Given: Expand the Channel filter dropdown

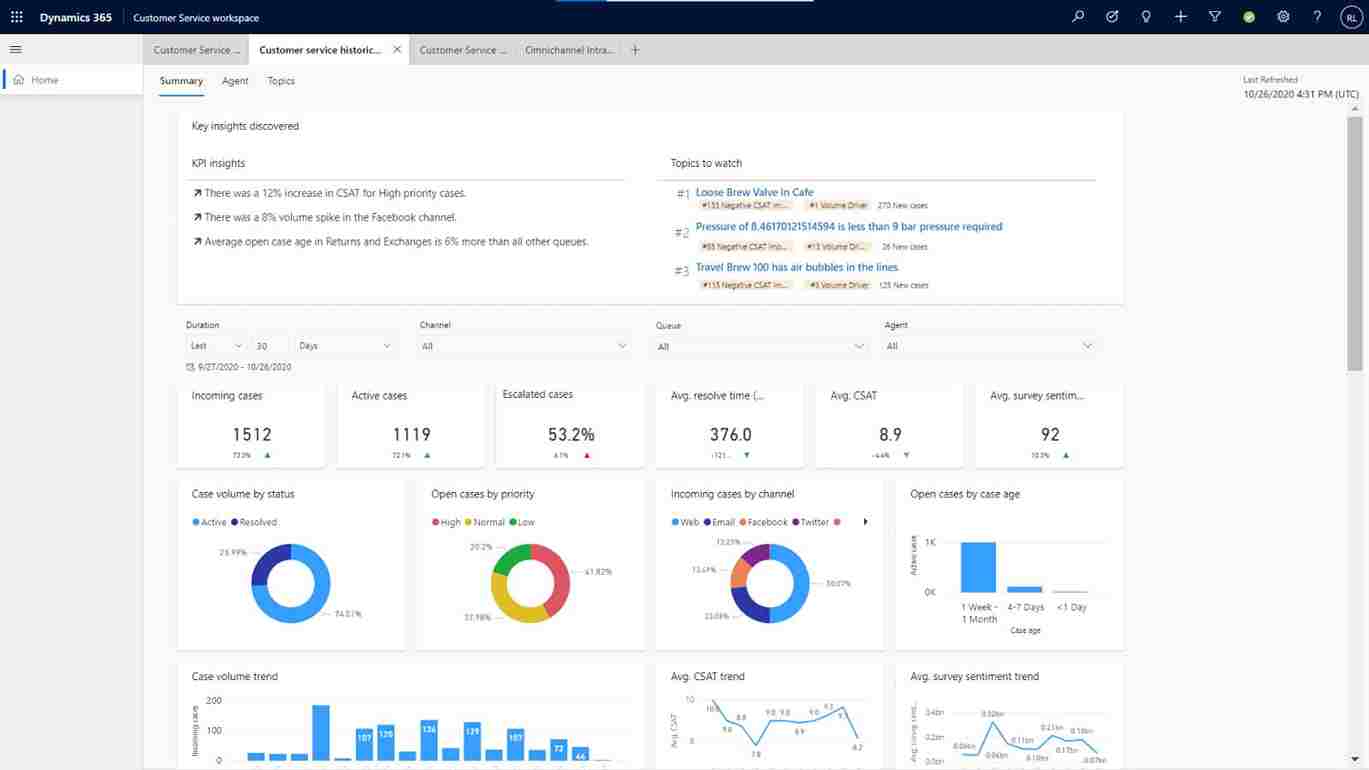Looking at the screenshot, I should point(524,346).
